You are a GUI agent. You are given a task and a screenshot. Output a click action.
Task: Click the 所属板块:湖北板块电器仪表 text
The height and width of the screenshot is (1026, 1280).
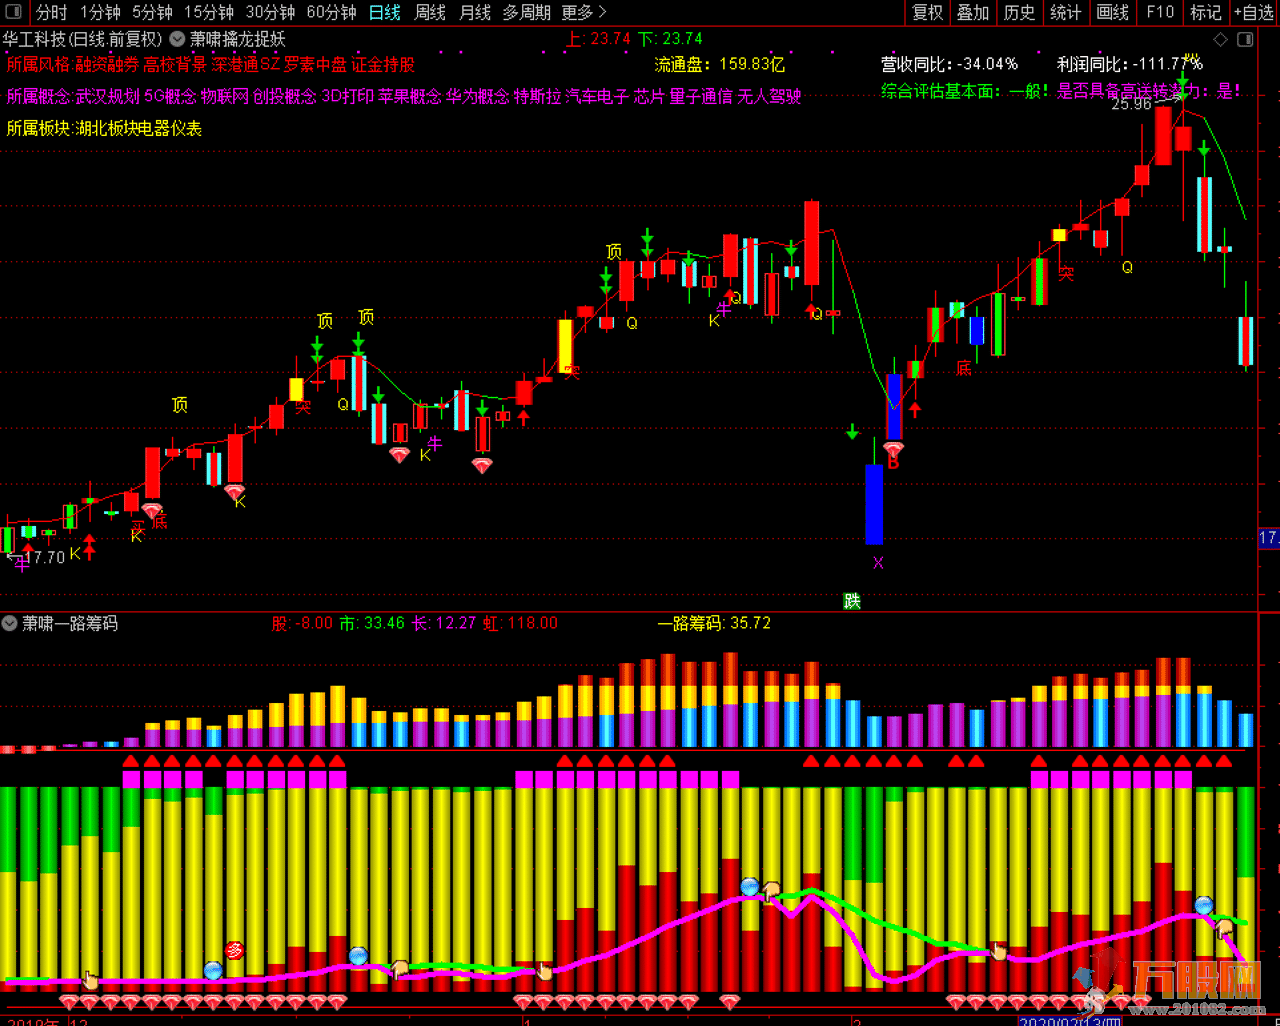point(104,128)
